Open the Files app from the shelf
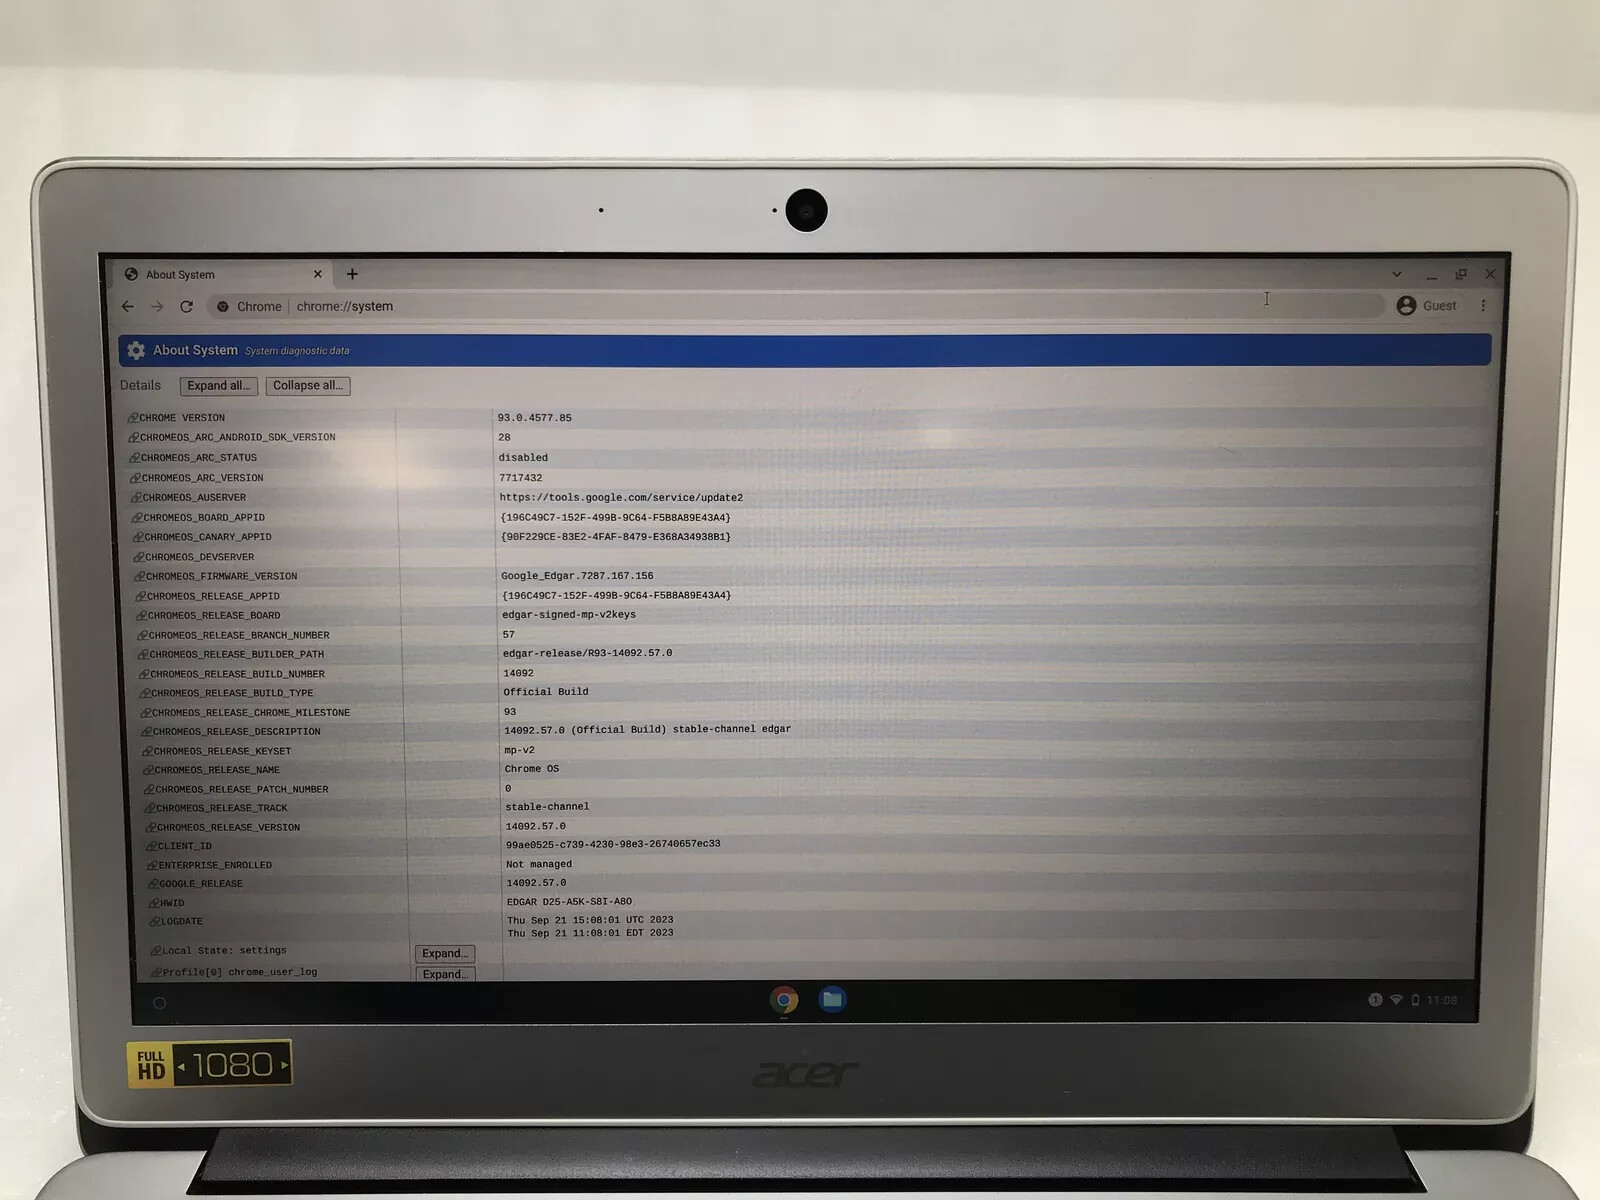The image size is (1600, 1200). [x=832, y=999]
